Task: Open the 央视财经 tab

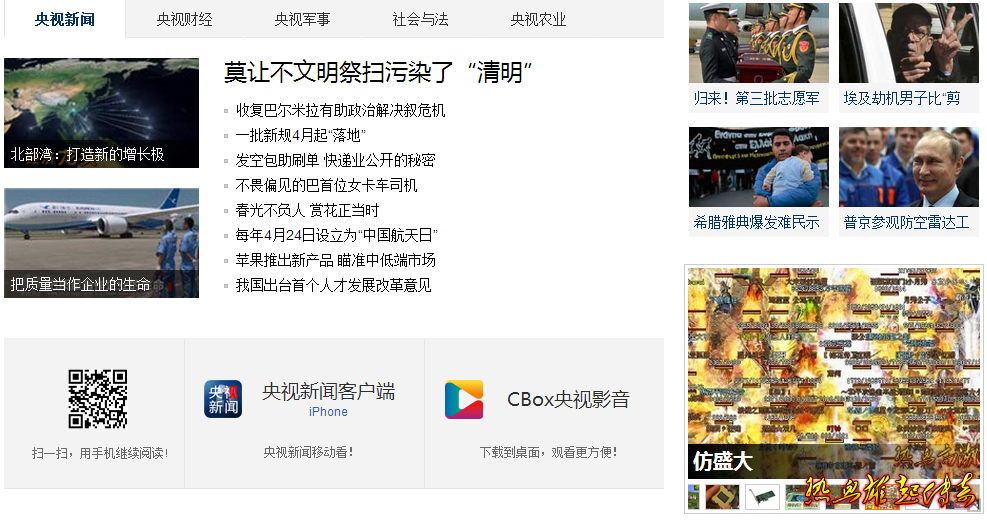Action: pyautogui.click(x=184, y=20)
